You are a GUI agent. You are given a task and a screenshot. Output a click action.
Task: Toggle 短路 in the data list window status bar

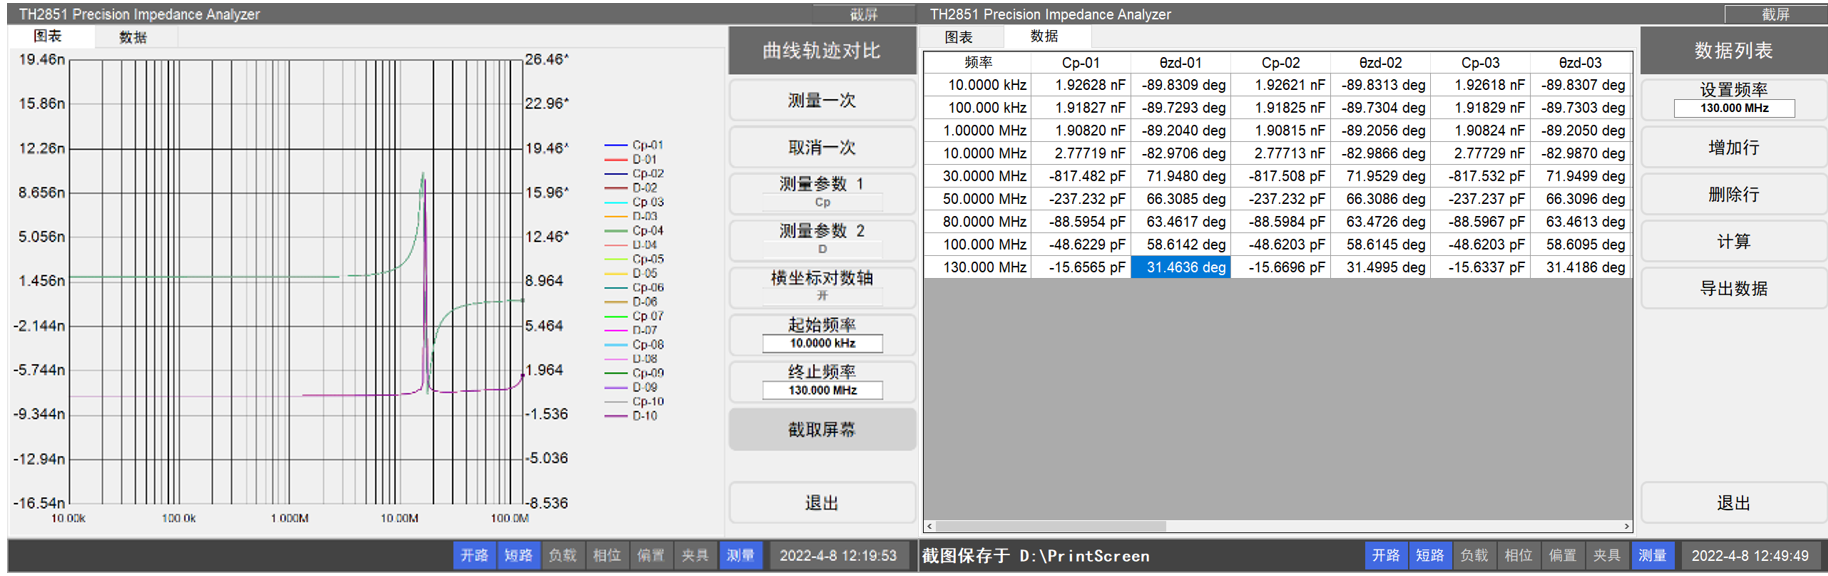point(1429,555)
